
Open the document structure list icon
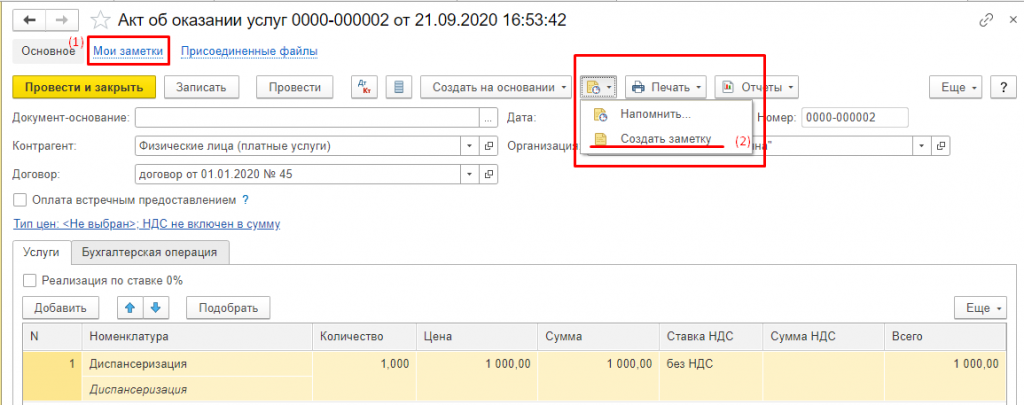[399, 87]
